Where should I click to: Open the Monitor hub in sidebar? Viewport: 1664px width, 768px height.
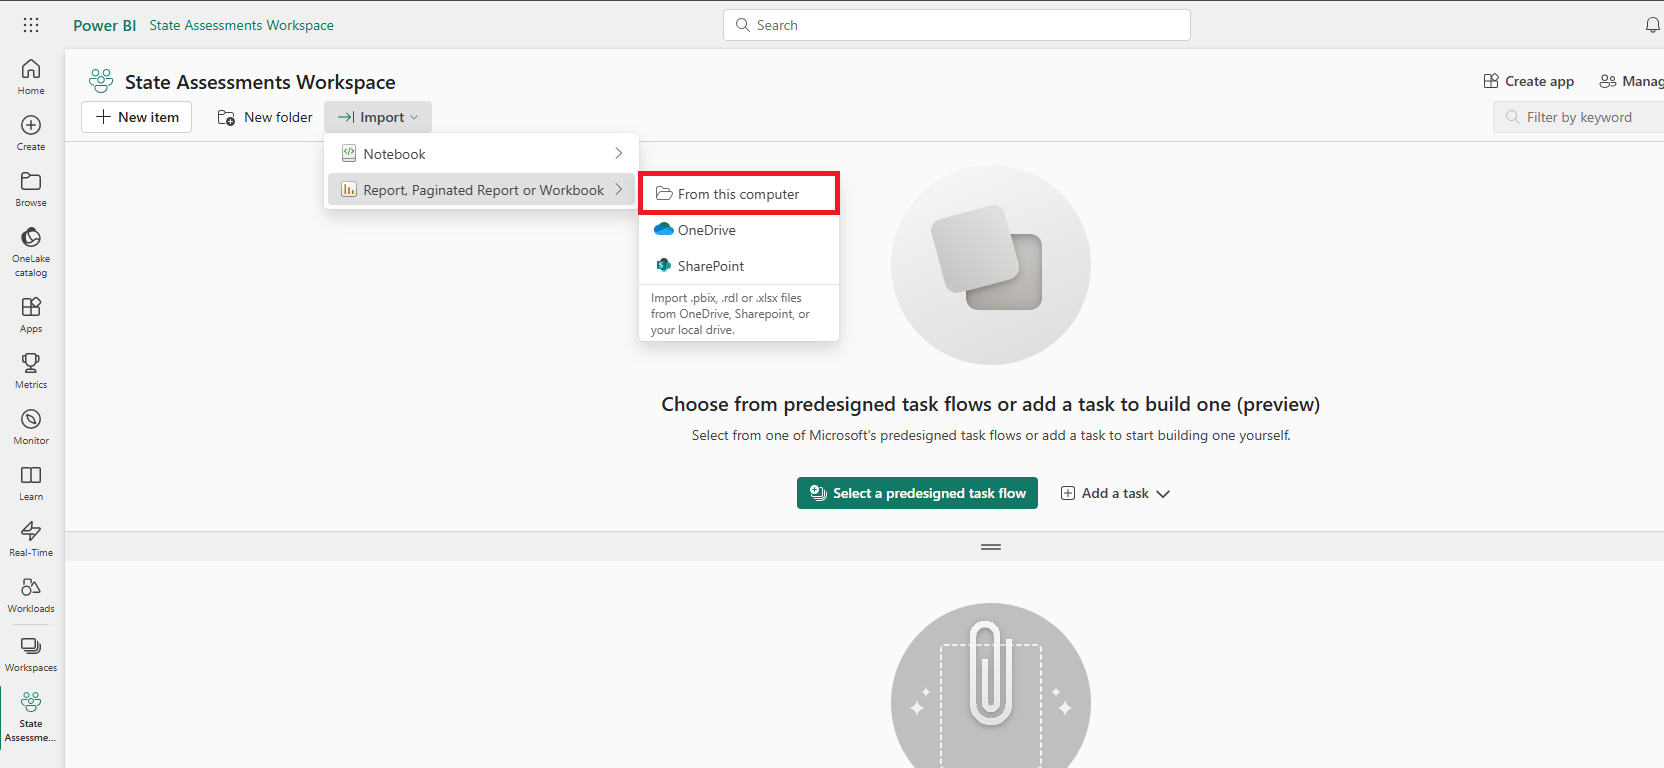tap(31, 426)
